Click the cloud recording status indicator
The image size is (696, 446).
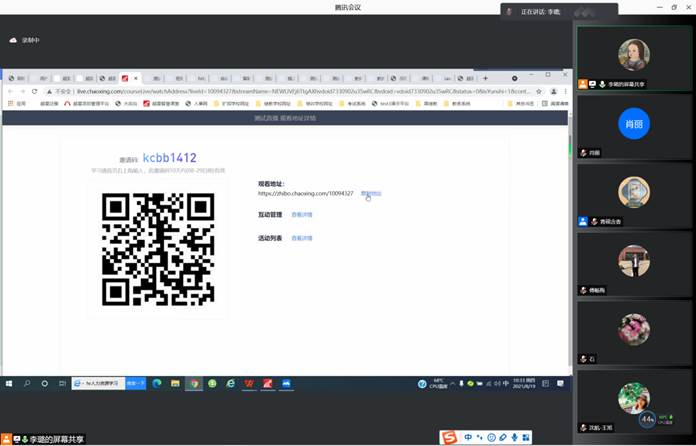pos(24,40)
